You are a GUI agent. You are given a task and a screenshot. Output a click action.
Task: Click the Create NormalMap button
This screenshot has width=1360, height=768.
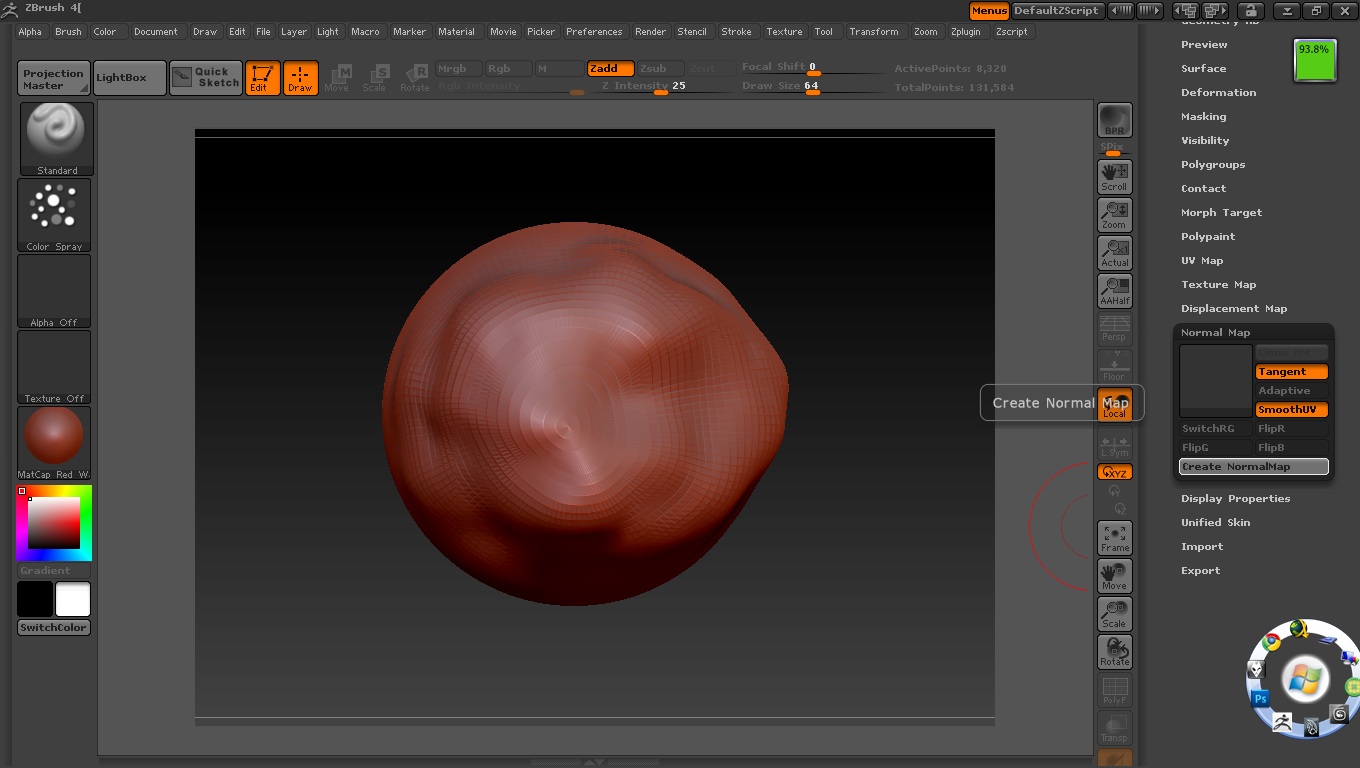[1254, 467]
